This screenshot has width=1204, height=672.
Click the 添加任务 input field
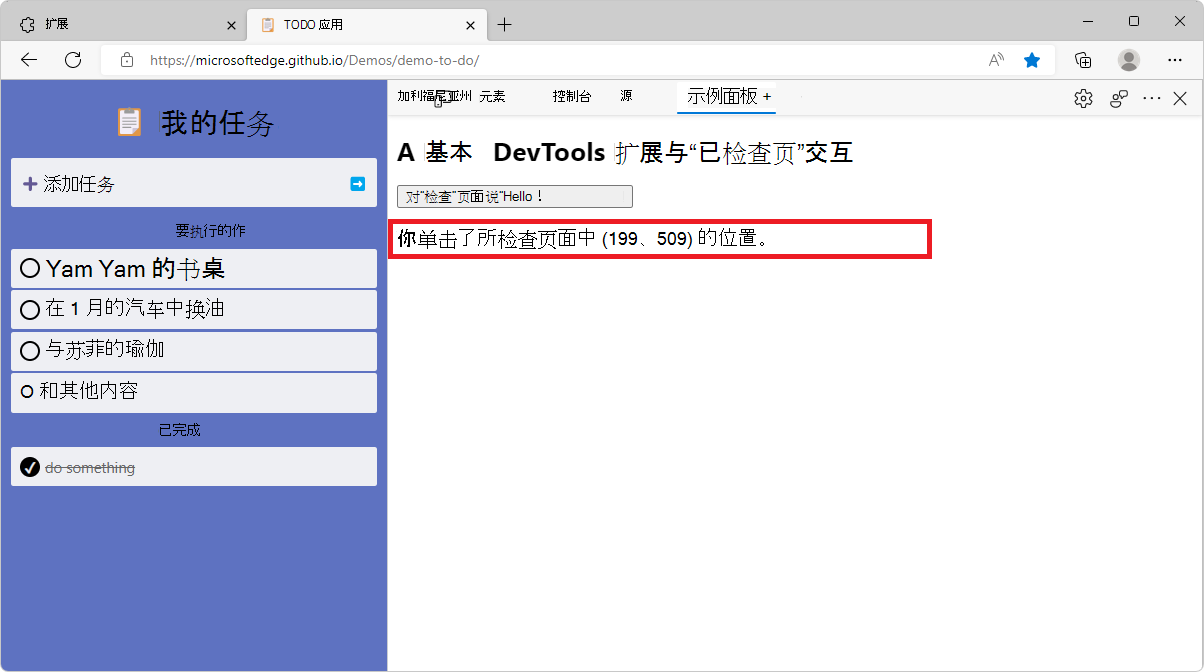pyautogui.click(x=193, y=184)
